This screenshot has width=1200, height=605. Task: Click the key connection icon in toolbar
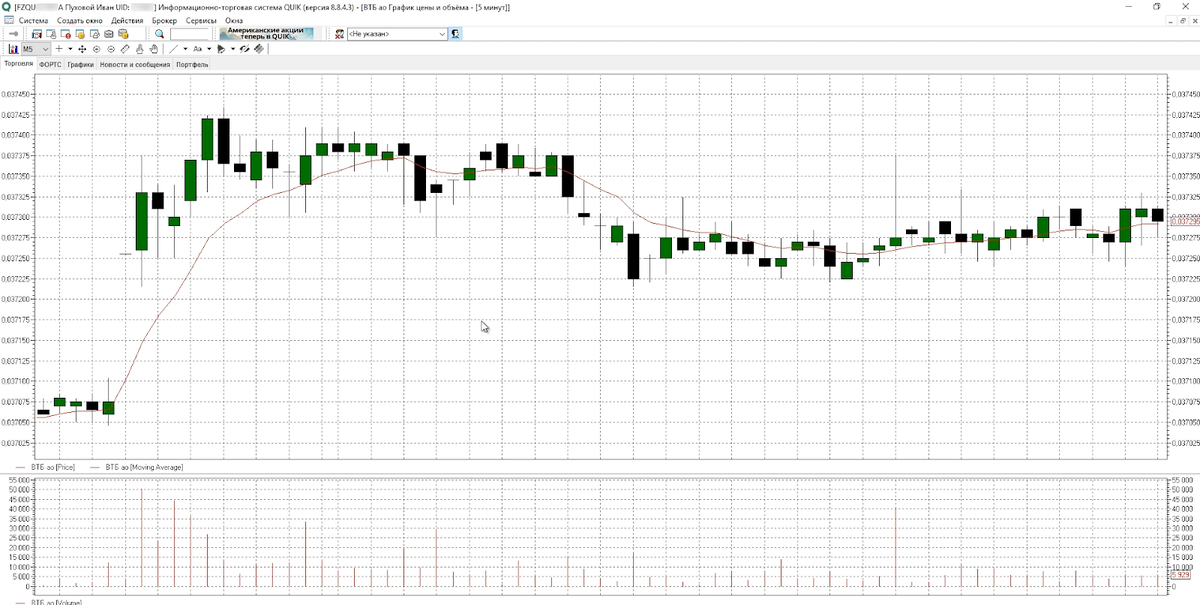[x=14, y=33]
